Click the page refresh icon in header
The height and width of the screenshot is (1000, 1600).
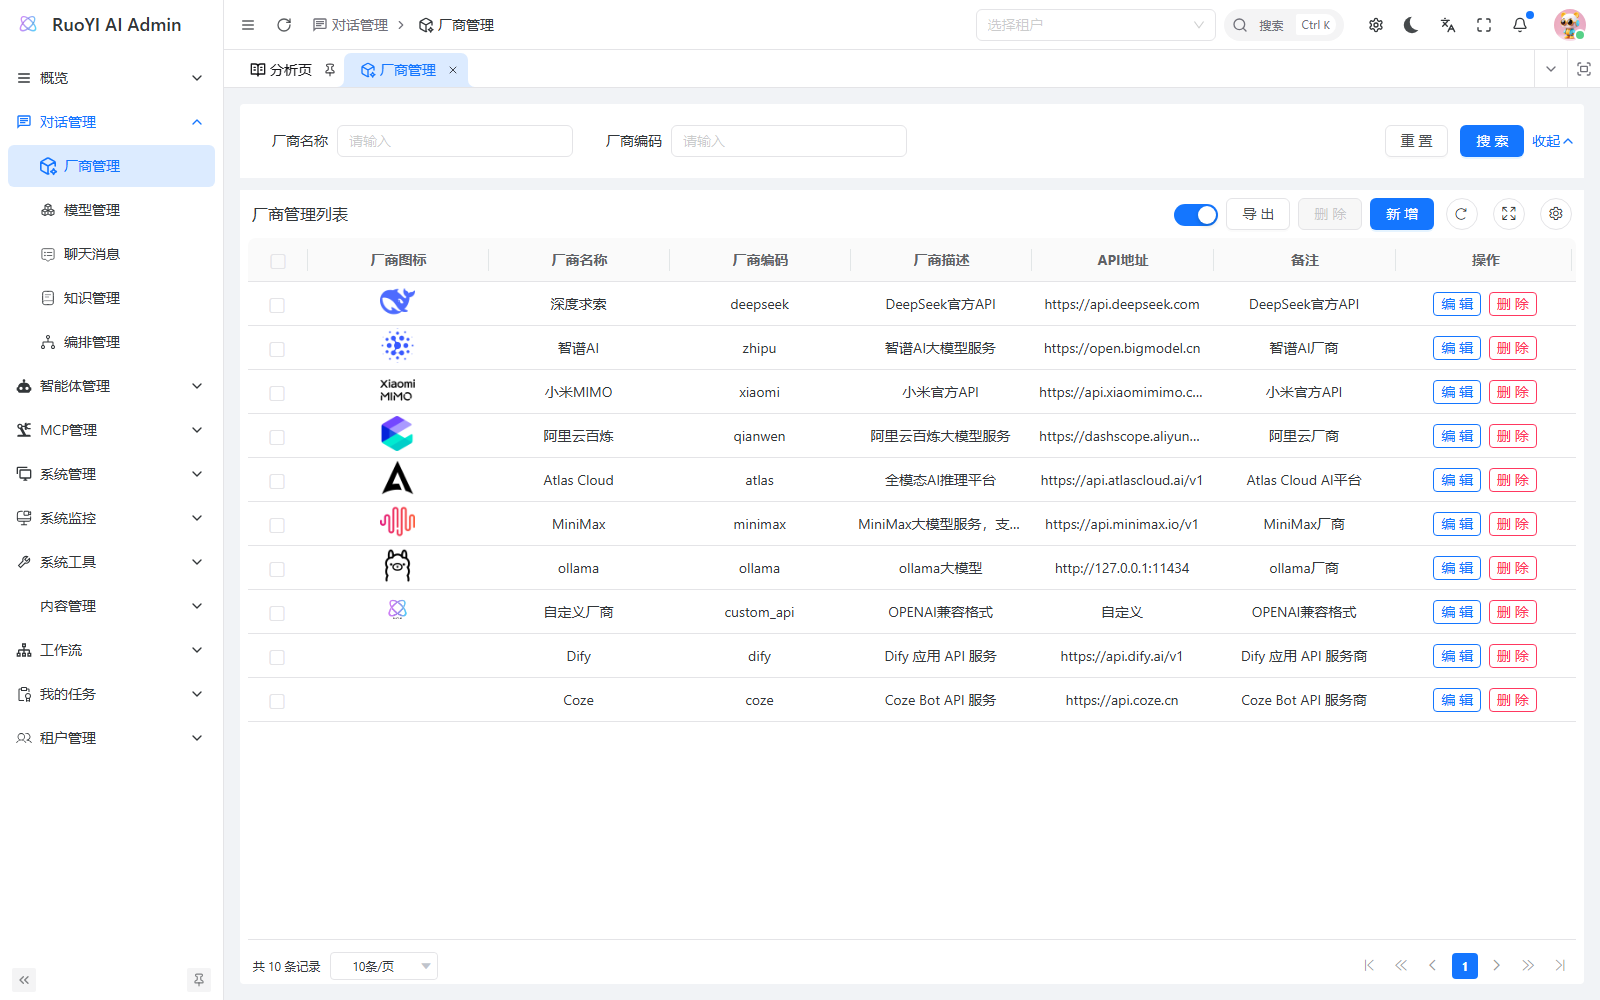click(x=284, y=25)
